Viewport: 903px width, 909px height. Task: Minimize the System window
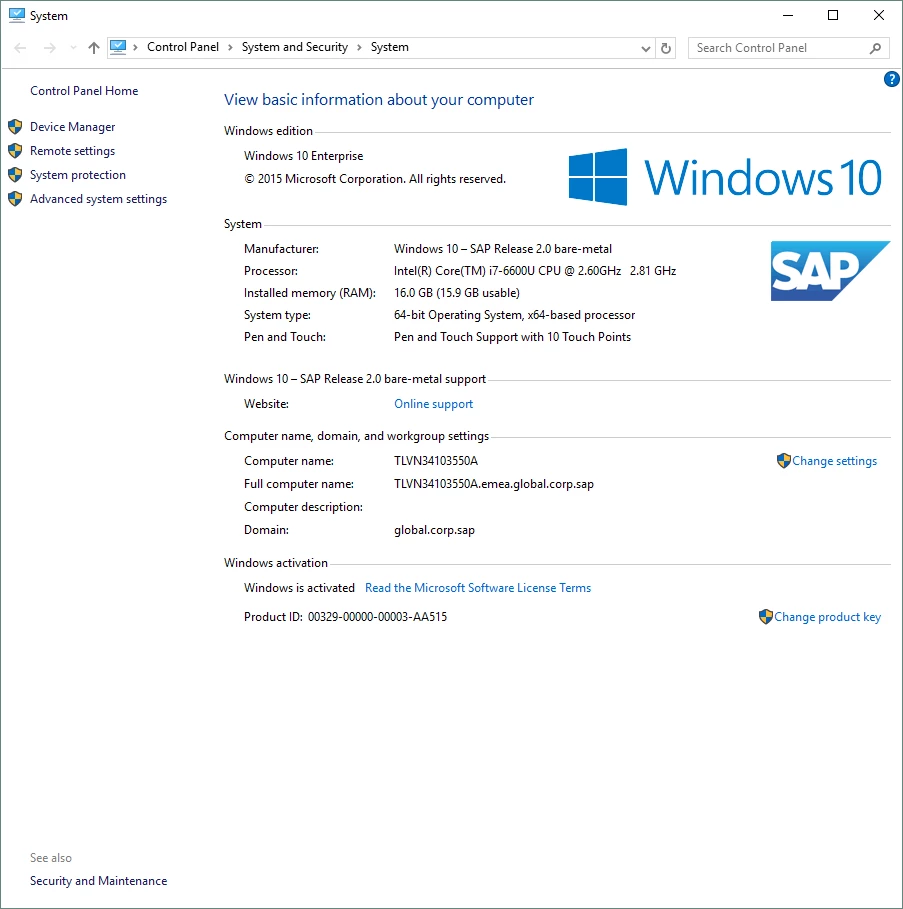tap(788, 16)
